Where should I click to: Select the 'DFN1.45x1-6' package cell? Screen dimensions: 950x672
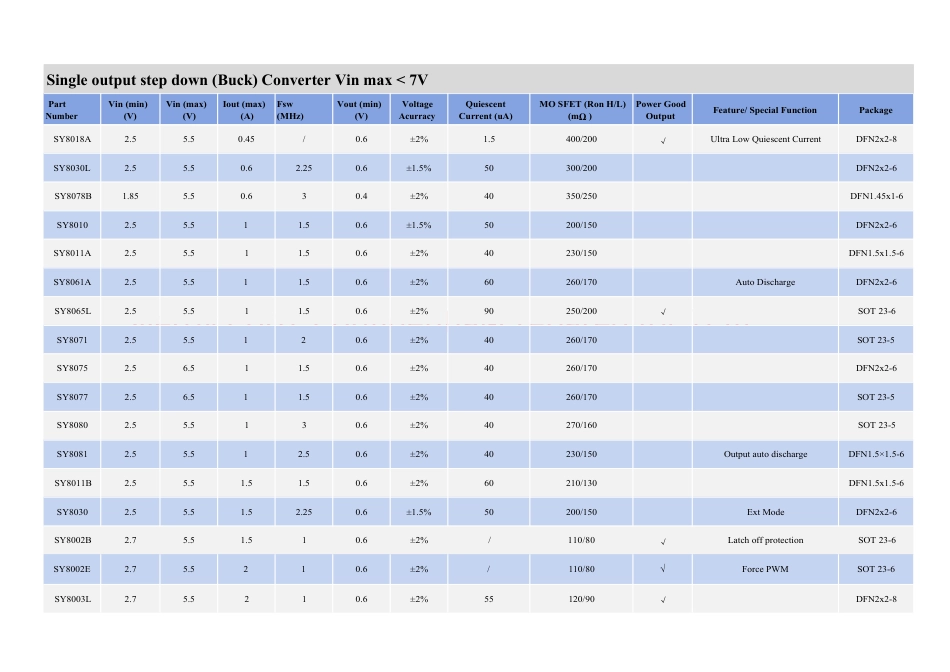[876, 196]
